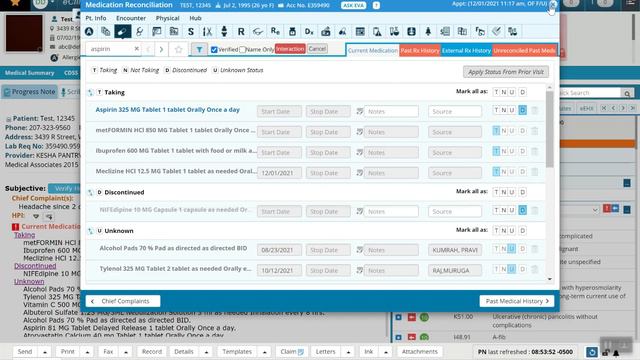Delete the Aspirin 325 MG row
Viewport: 640px width, 360px height.
tap(534, 110)
